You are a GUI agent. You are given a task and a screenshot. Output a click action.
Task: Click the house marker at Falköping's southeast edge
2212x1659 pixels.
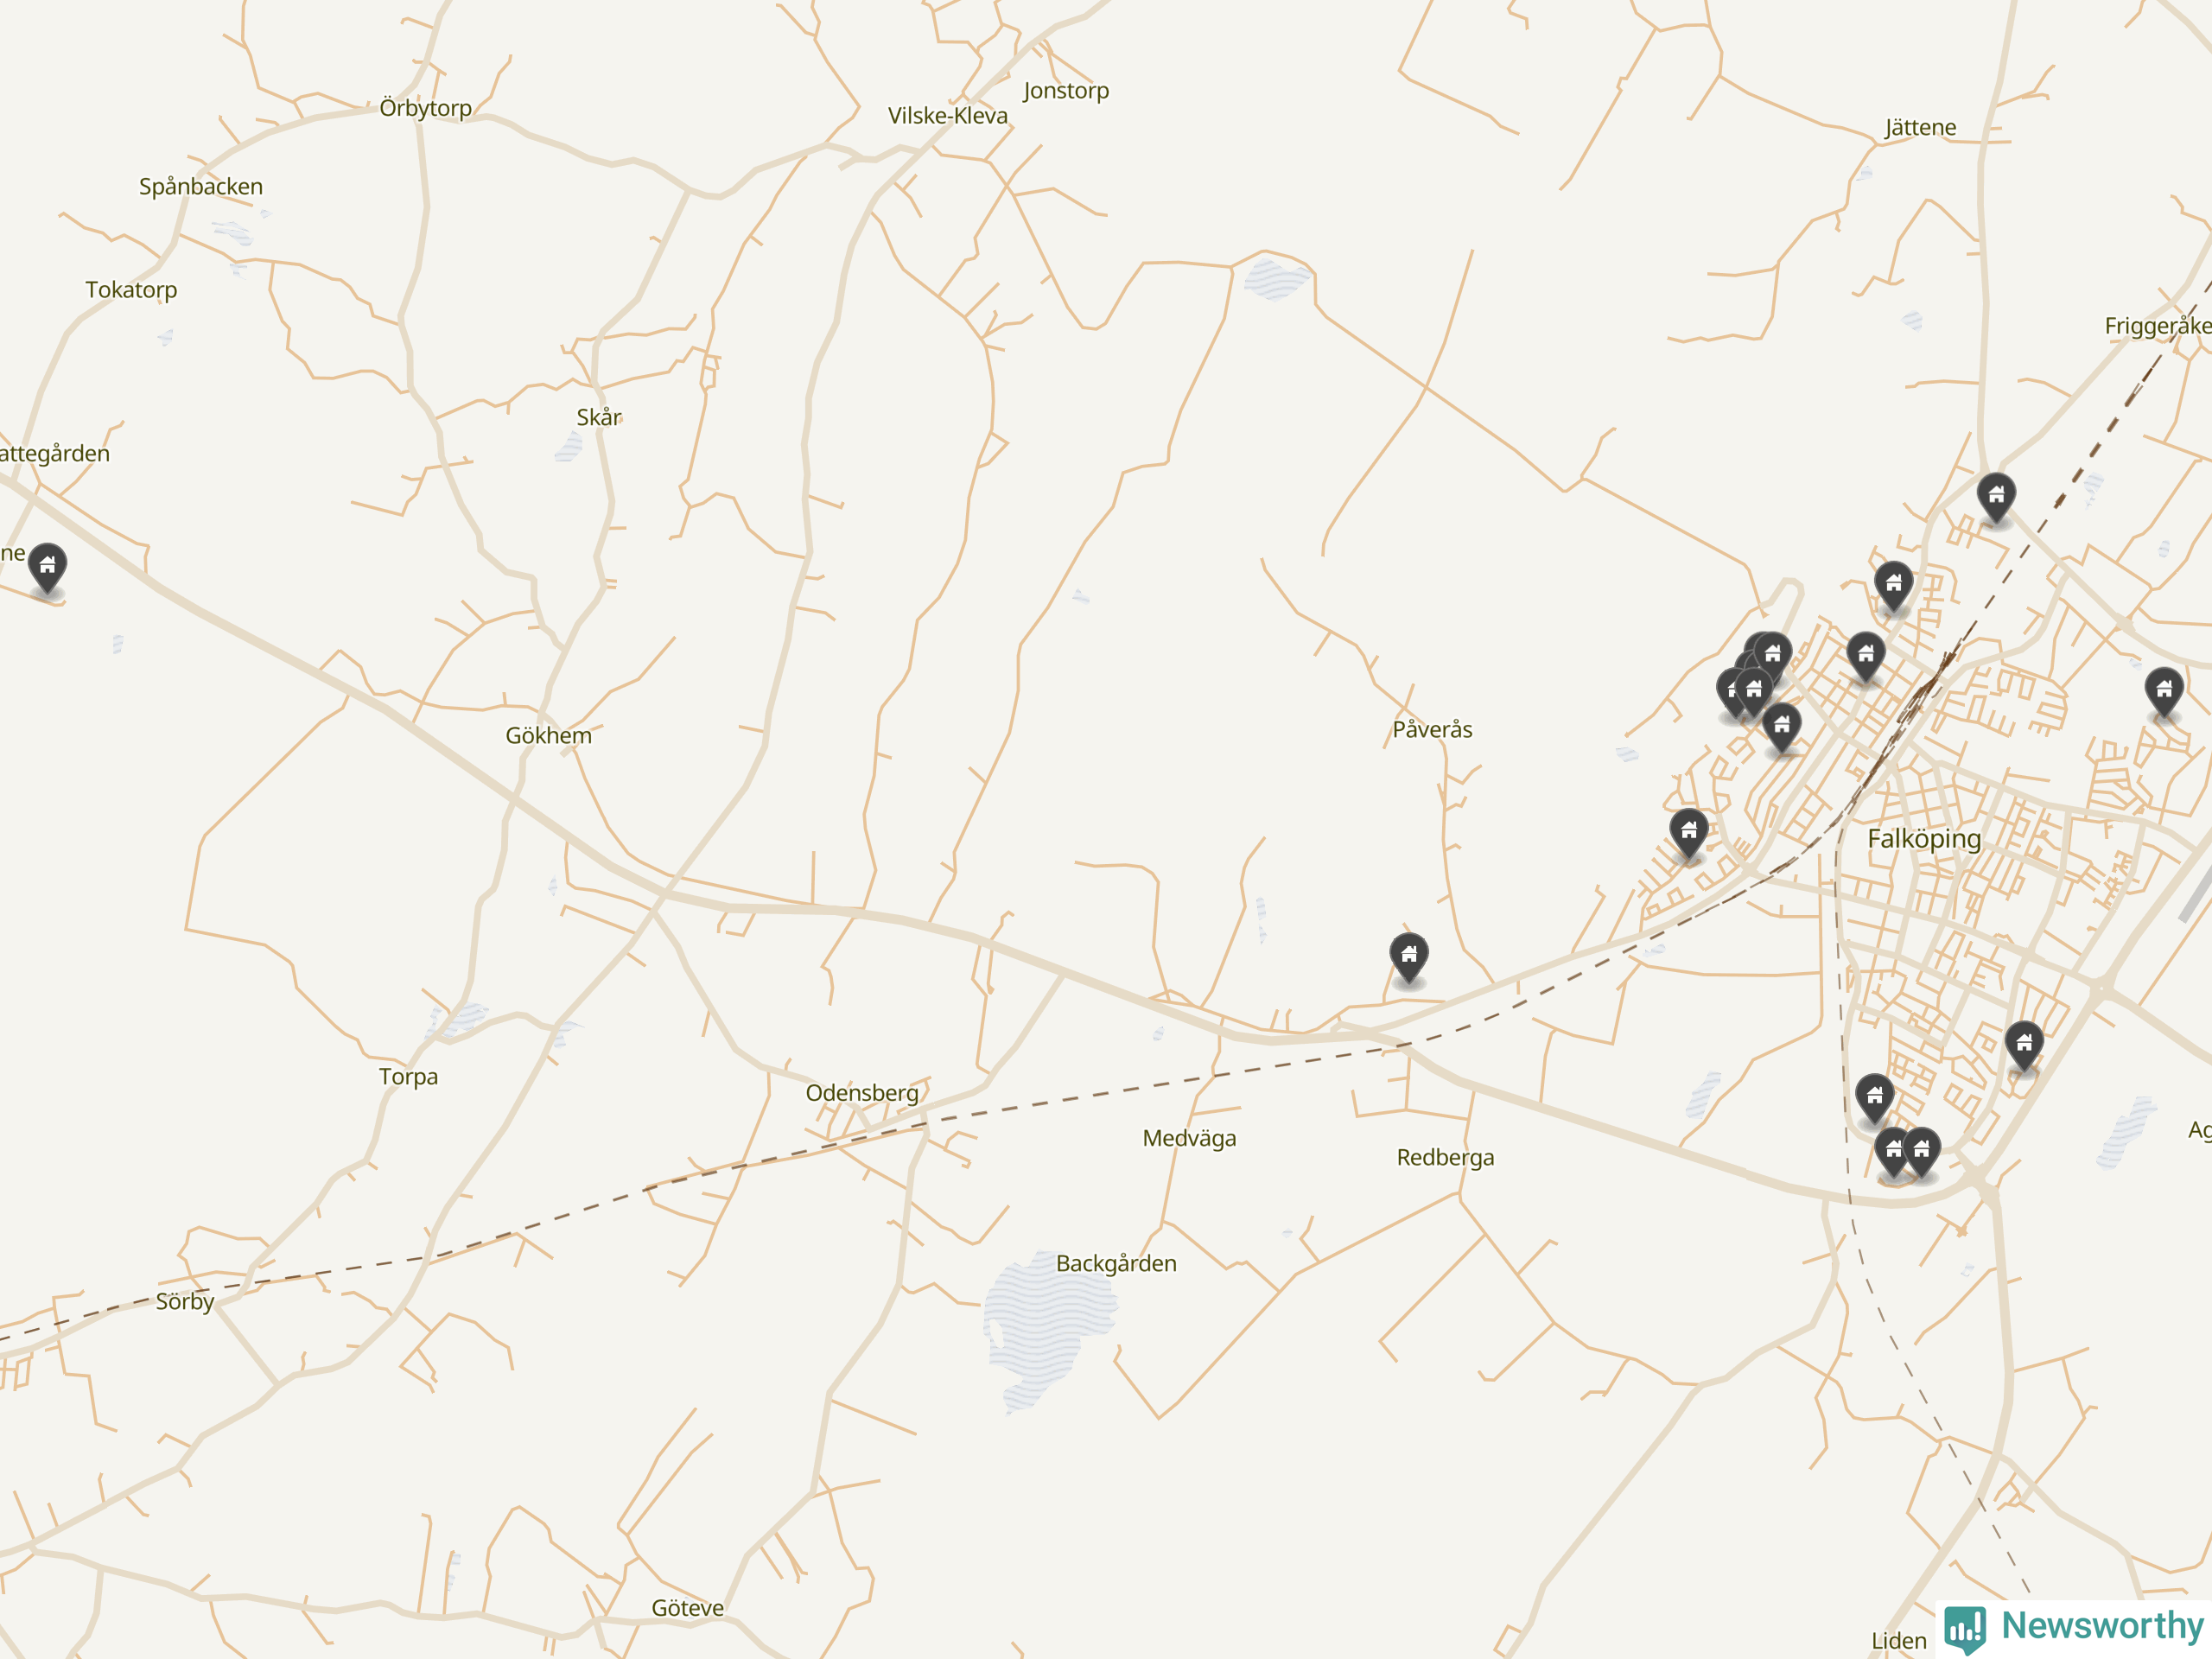pos(2024,1046)
